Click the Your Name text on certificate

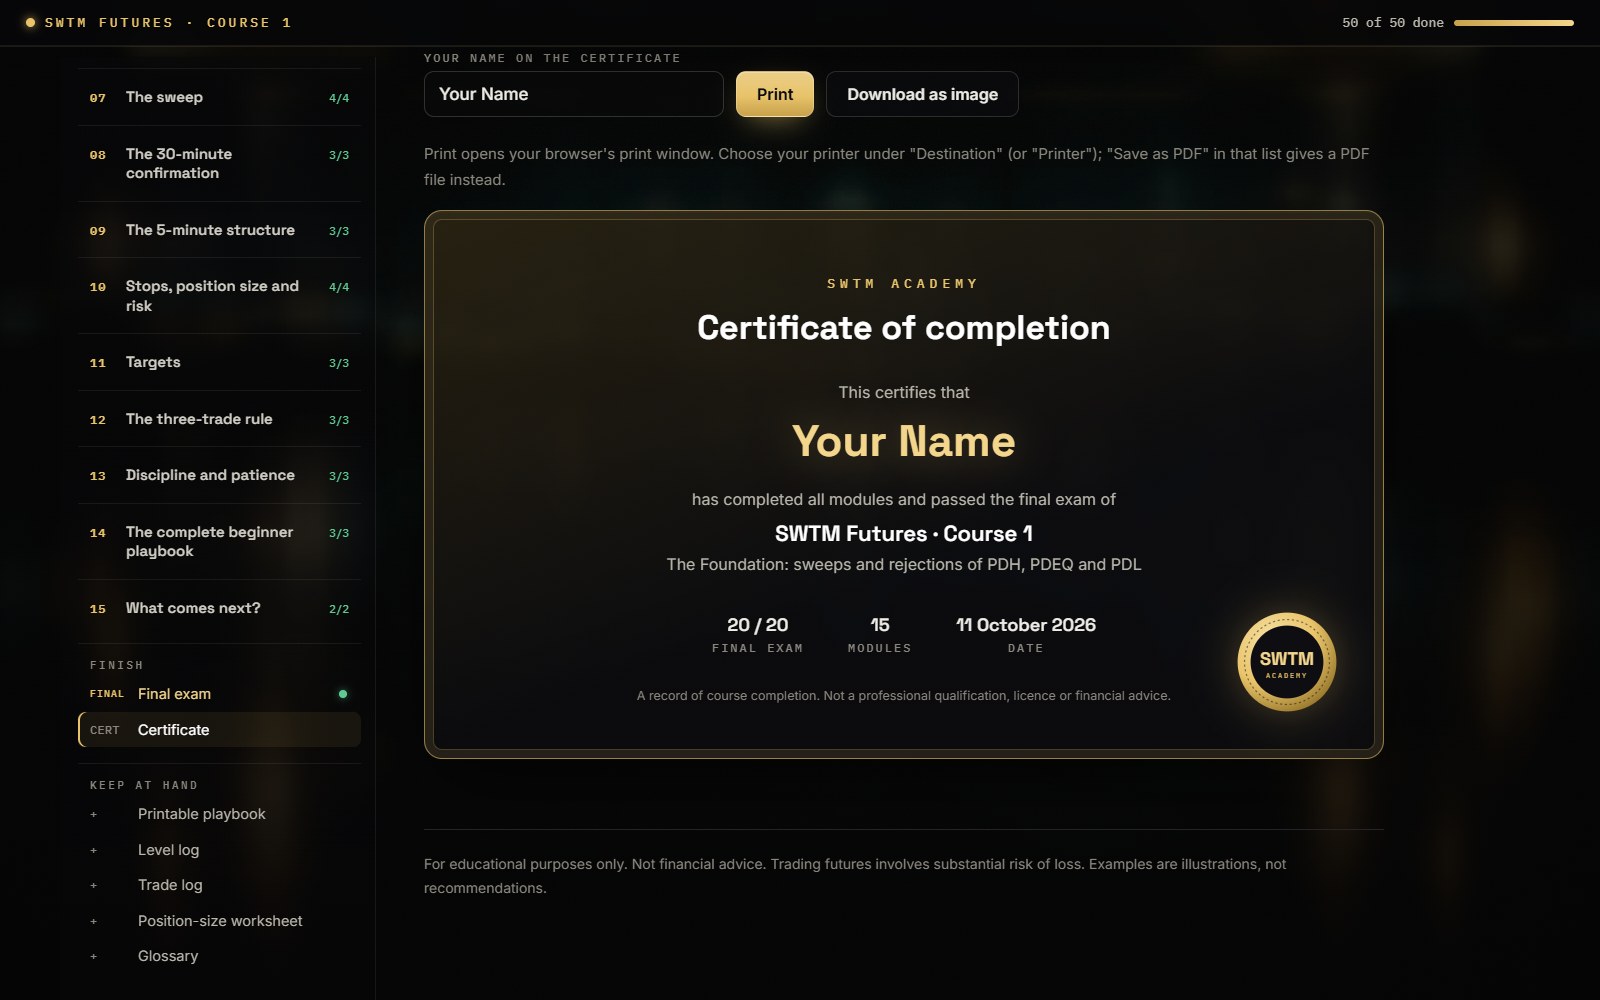tap(904, 441)
